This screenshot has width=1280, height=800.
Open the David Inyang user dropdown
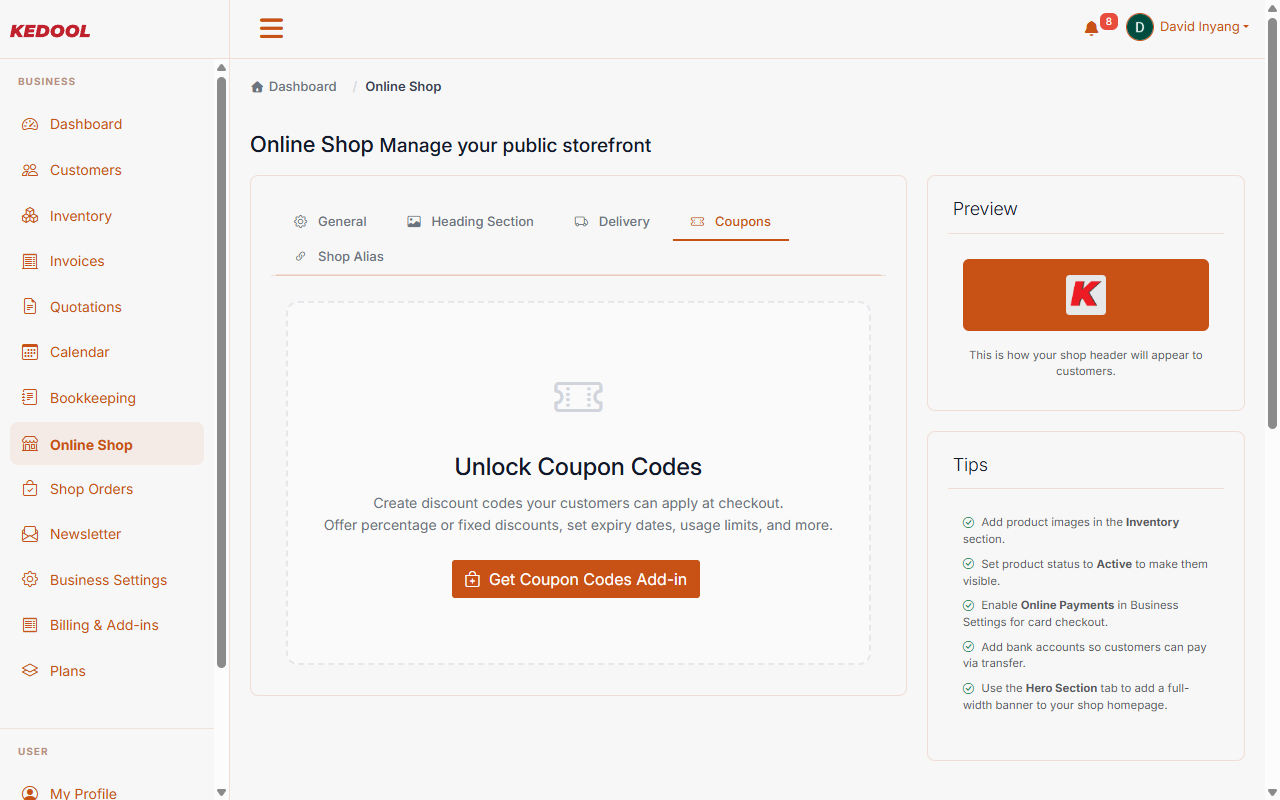tap(1204, 27)
